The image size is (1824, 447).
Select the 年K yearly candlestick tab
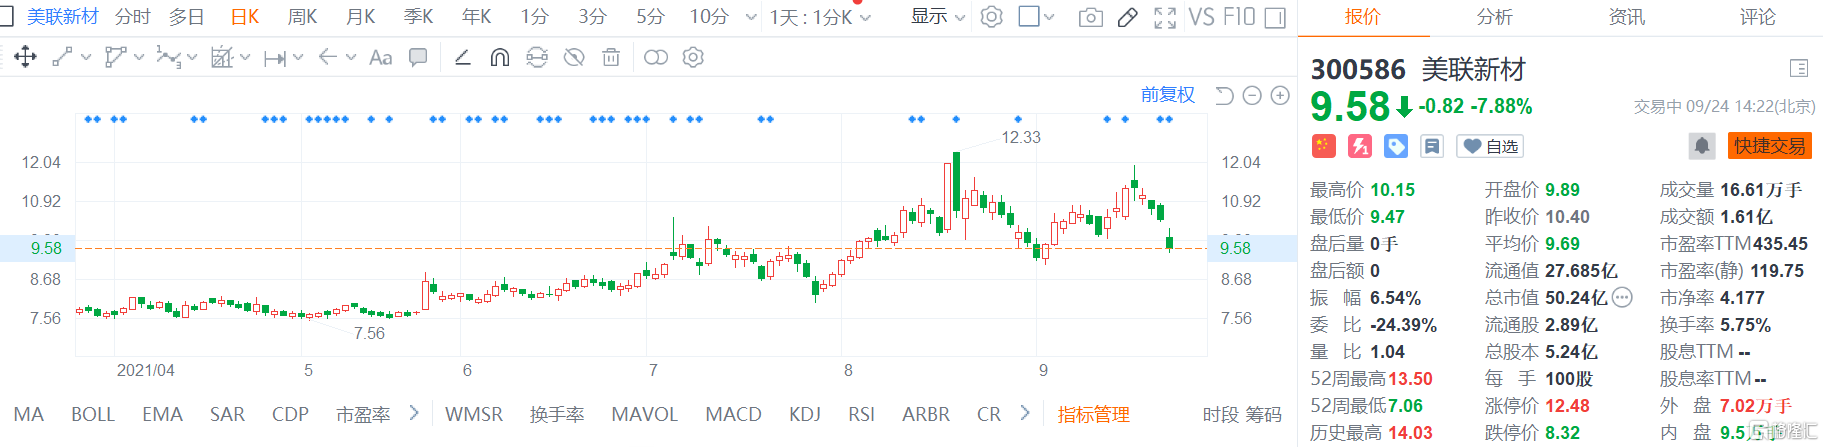point(476,17)
